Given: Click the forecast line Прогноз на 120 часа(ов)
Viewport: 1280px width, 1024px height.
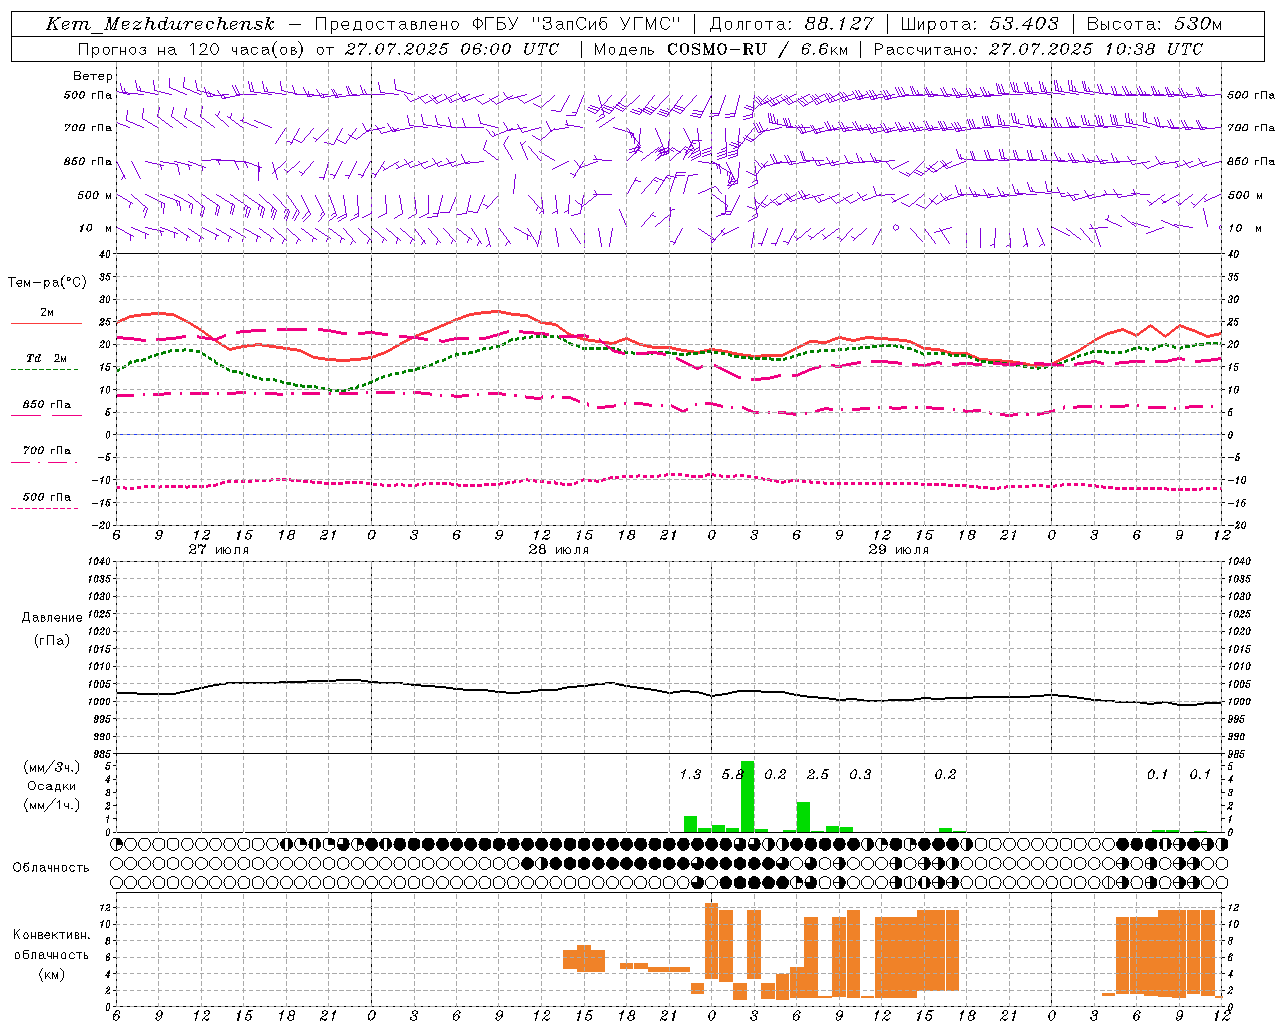Looking at the screenshot, I should [192, 49].
